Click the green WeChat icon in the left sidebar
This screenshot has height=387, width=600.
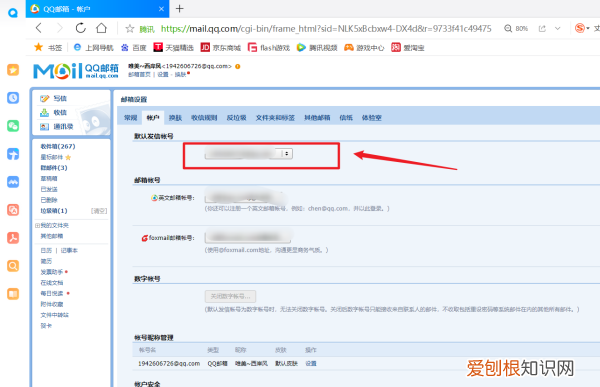13,126
